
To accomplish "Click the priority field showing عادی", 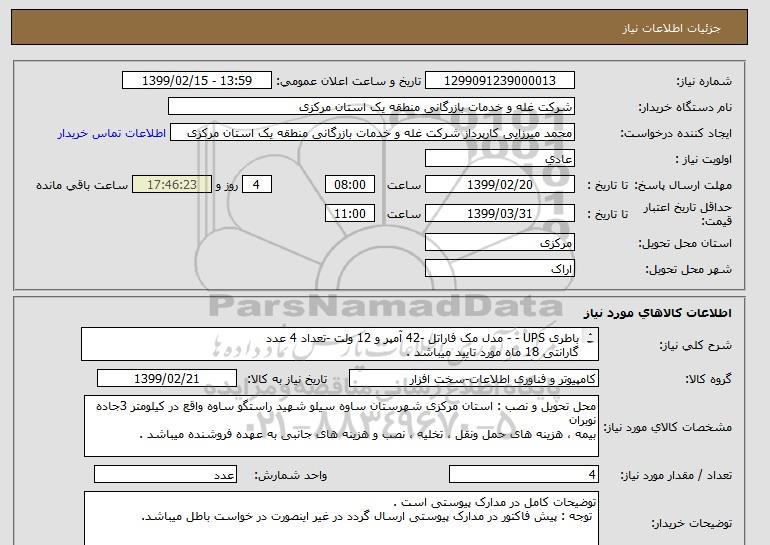I will [500, 159].
